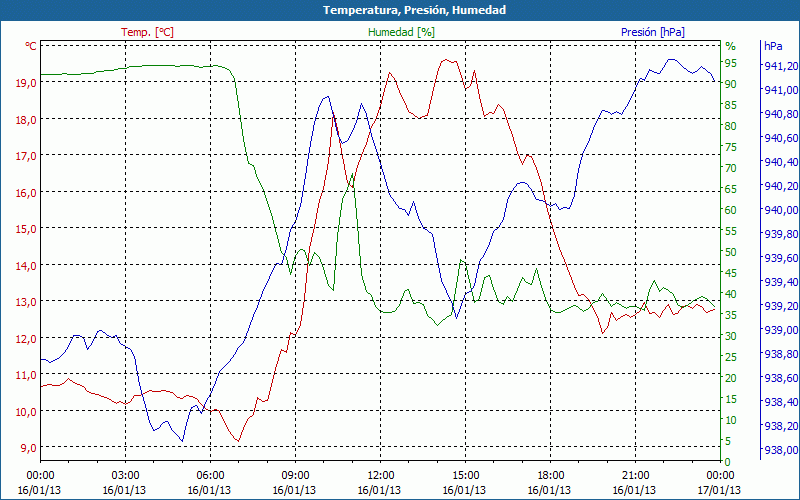Click humidity axis value '50'

pos(731,252)
